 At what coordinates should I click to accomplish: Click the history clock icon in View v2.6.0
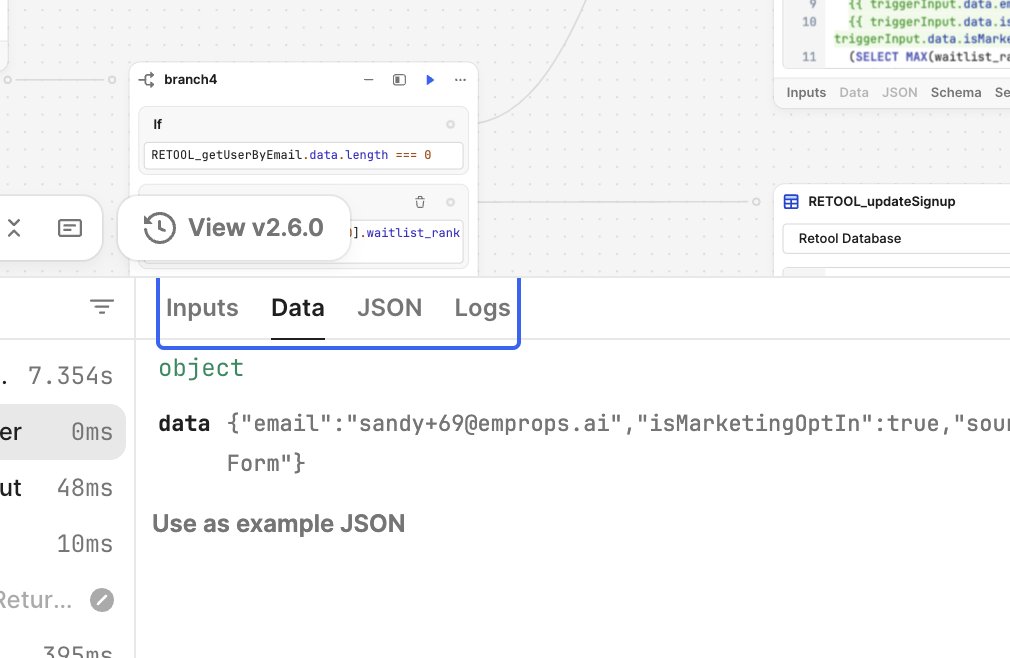(x=159, y=228)
